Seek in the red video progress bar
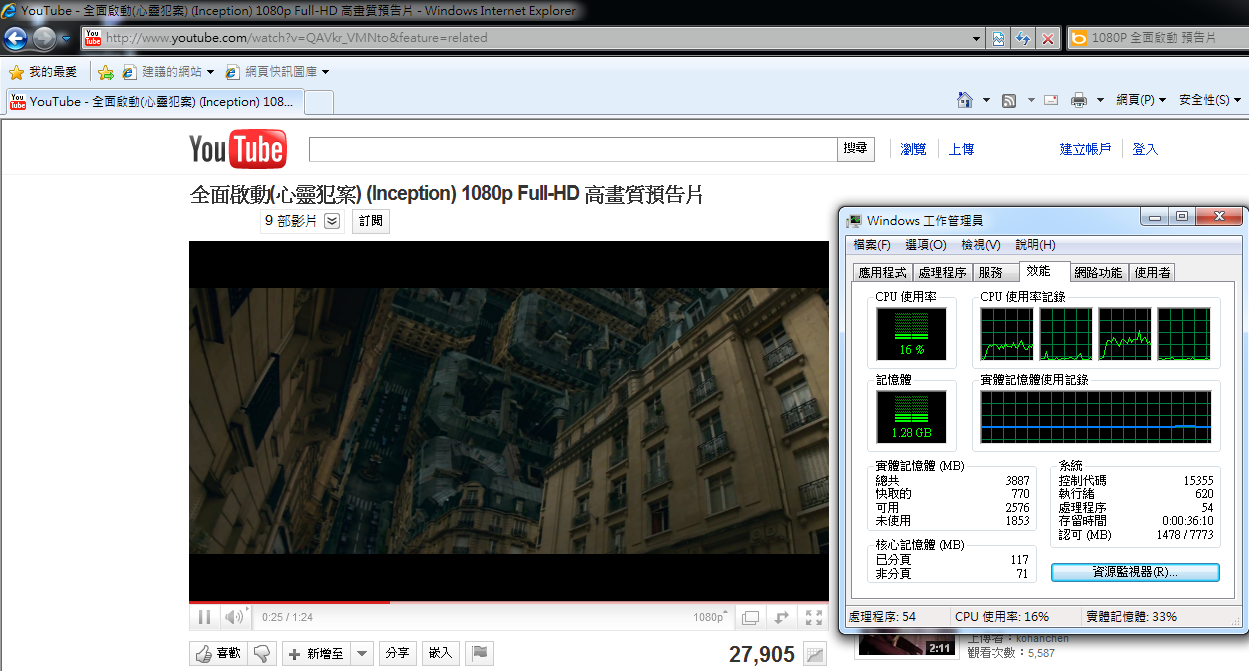This screenshot has width=1249, height=671. [x=509, y=602]
